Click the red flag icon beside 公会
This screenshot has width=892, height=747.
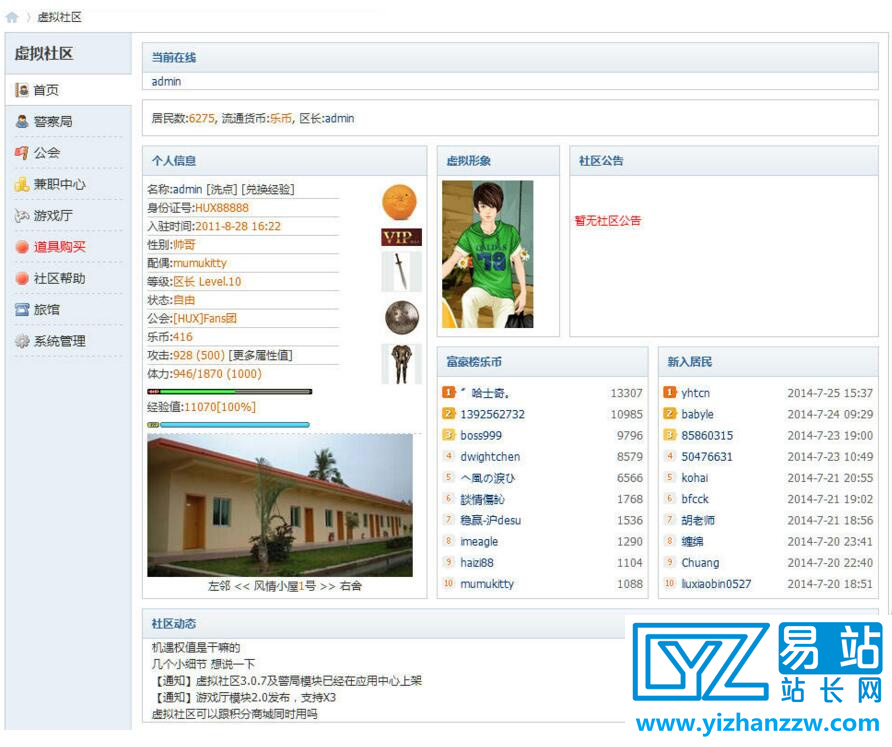tap(22, 152)
